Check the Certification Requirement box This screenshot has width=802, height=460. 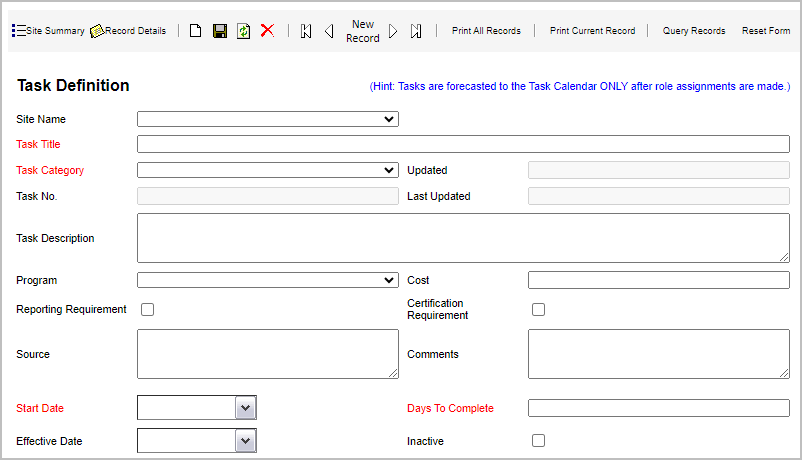539,310
